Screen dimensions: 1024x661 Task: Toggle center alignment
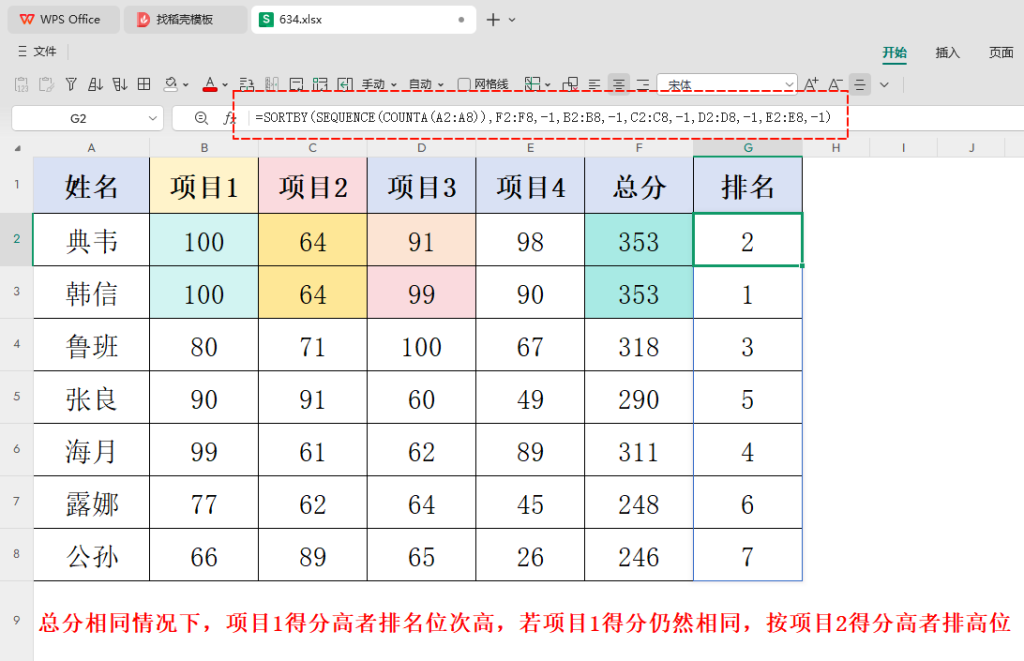618,84
